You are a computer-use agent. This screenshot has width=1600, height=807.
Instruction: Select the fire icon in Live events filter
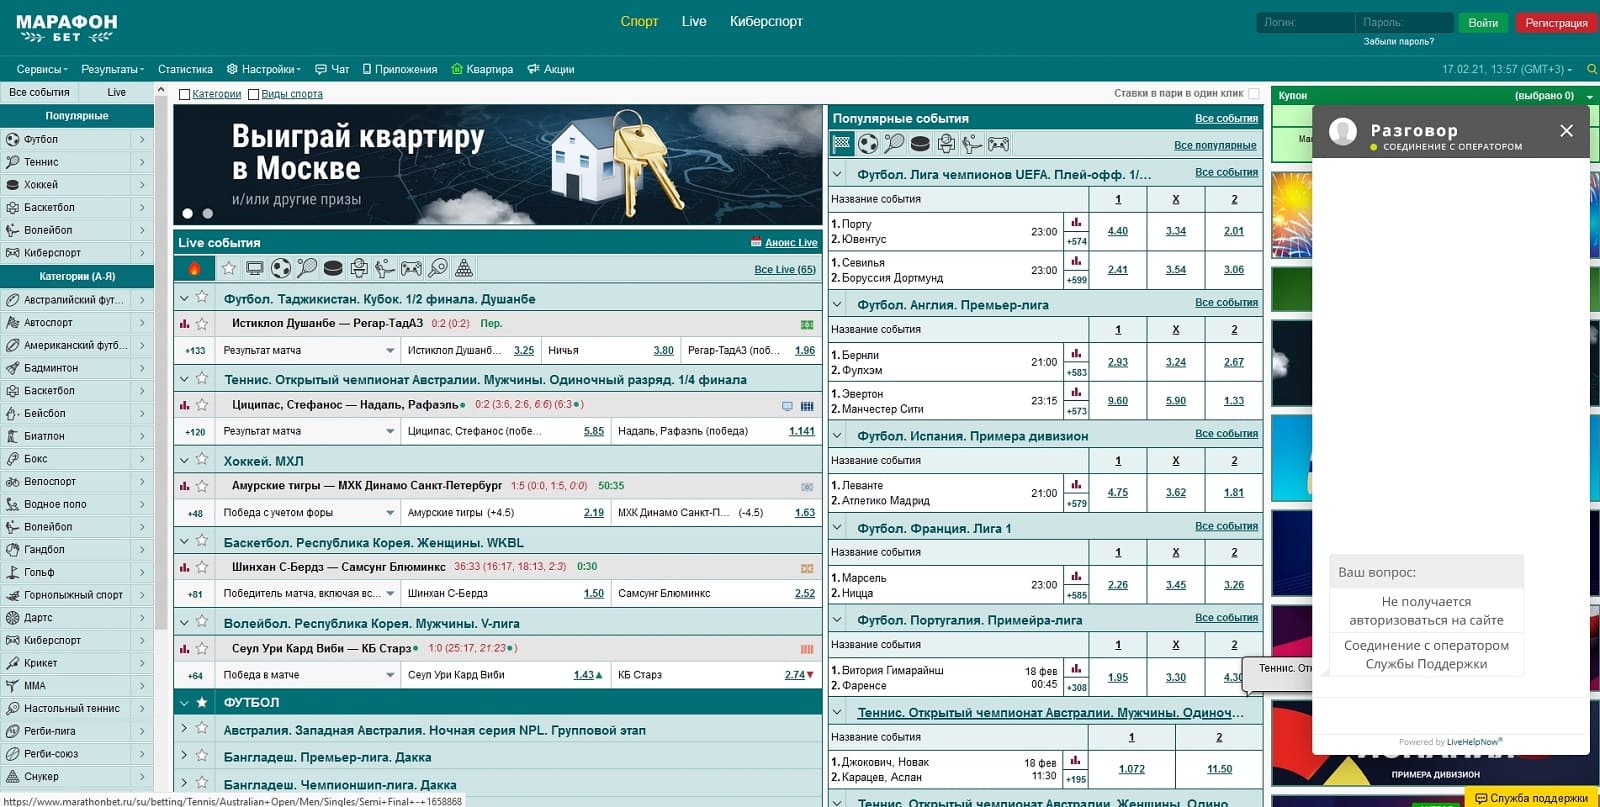click(194, 268)
